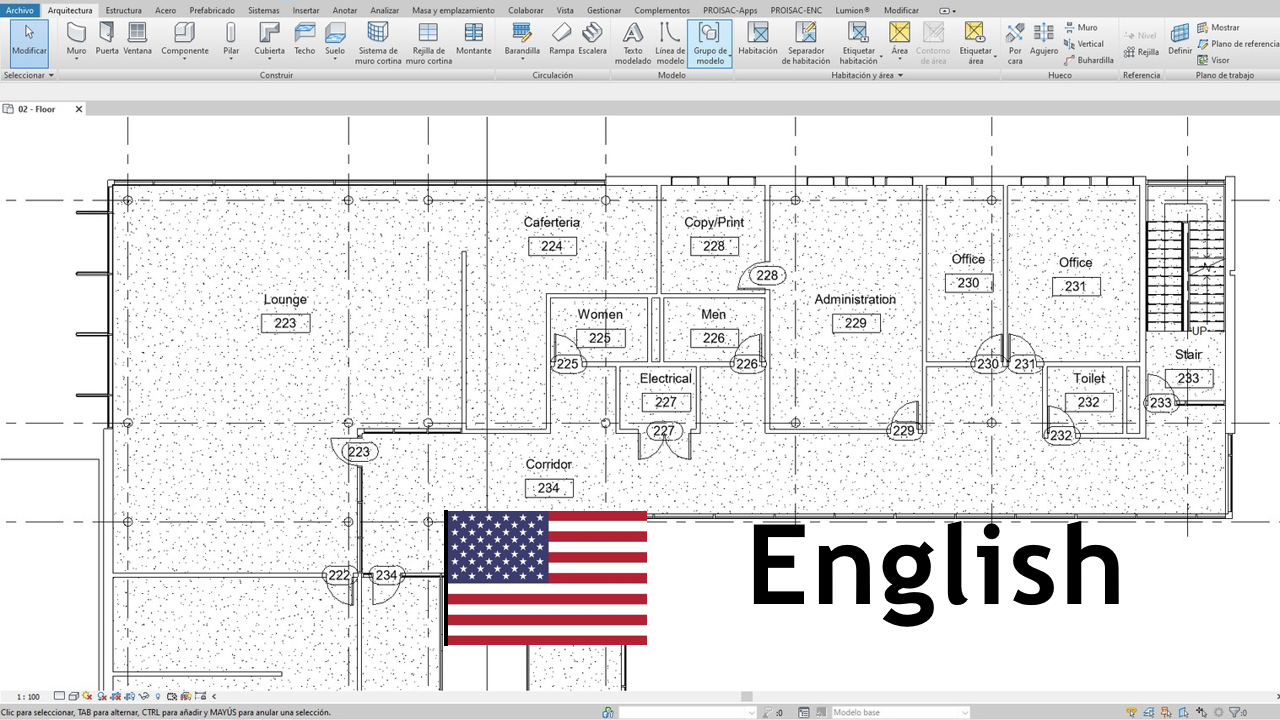The height and width of the screenshot is (720, 1280).
Task: Switch to the Estructura ribbon tab
Action: 123,10
